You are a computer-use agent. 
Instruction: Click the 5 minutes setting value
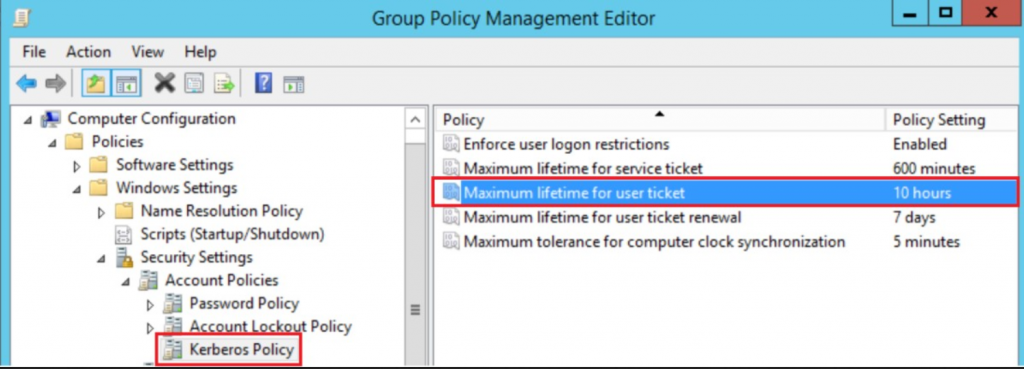click(926, 242)
